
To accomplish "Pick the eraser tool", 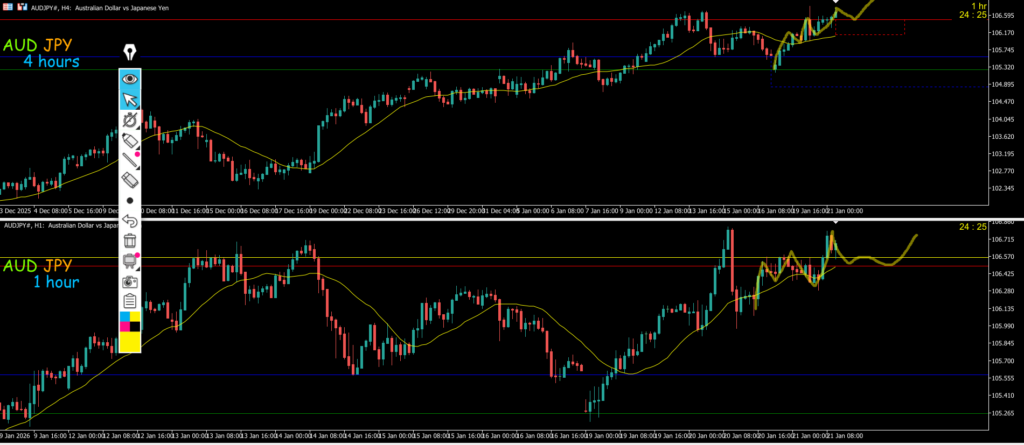I will pos(129,180).
